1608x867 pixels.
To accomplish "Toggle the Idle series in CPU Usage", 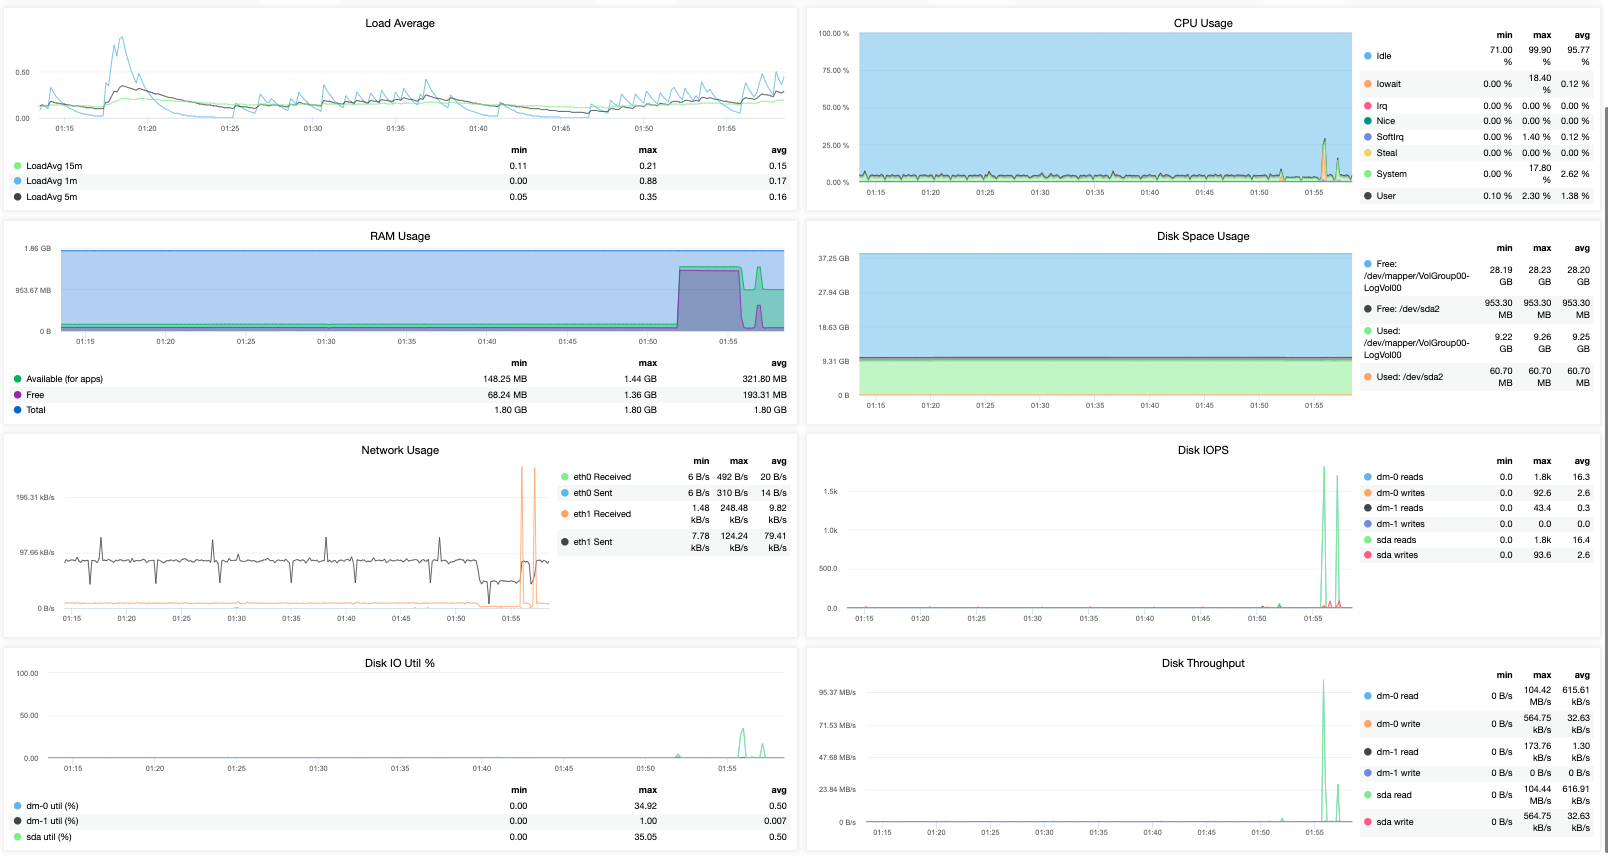I will click(x=1383, y=56).
